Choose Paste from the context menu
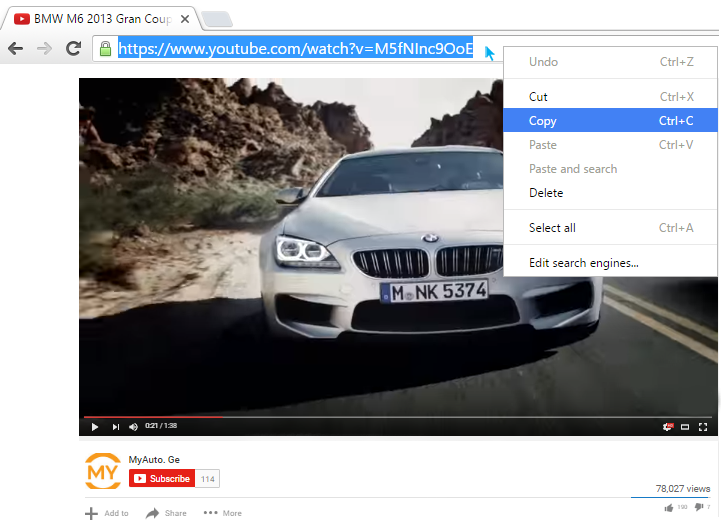The image size is (721, 525). click(610, 145)
